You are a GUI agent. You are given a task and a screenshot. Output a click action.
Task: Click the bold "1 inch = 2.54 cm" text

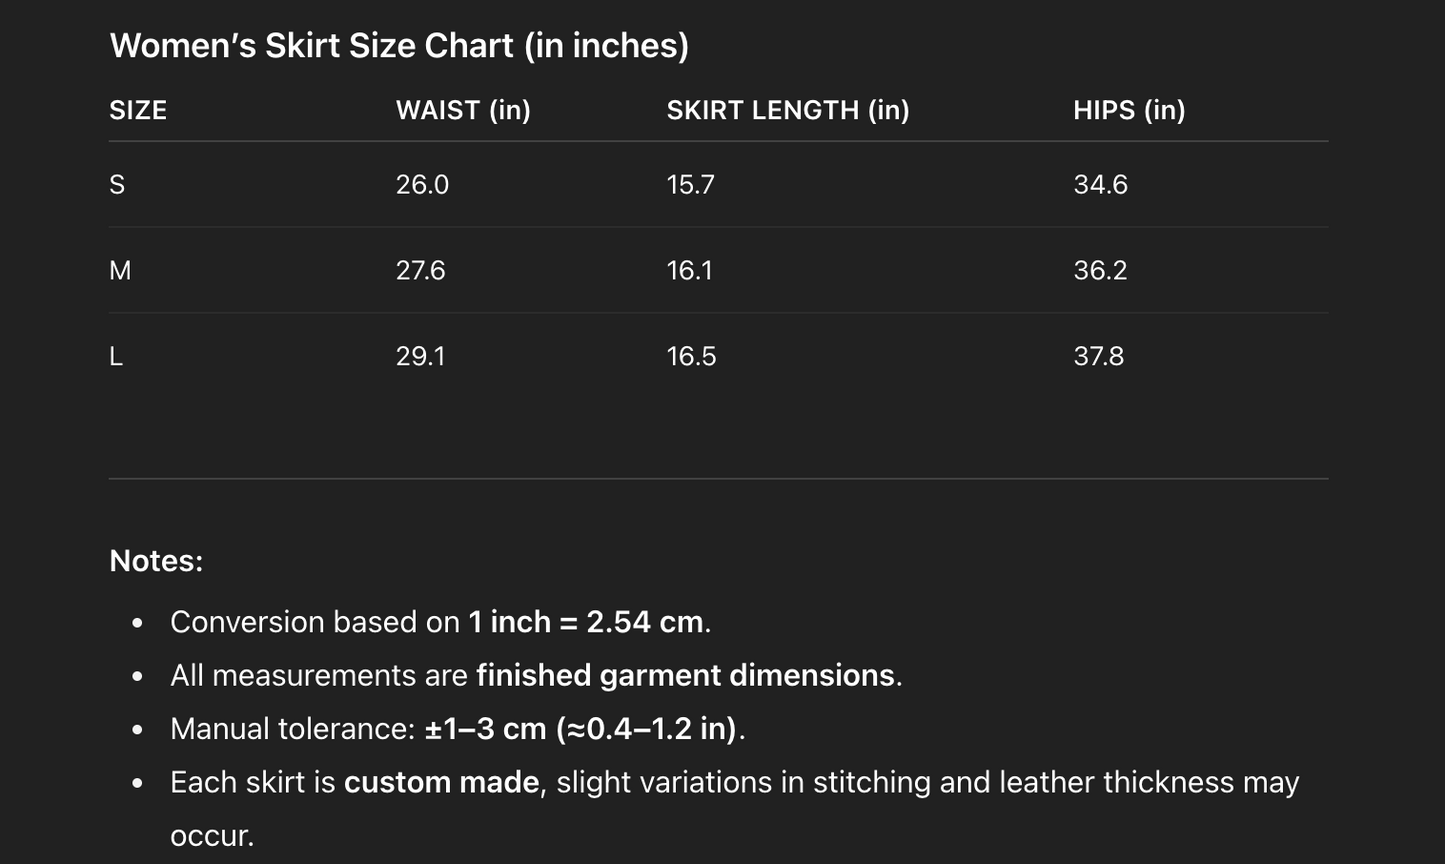(x=586, y=622)
